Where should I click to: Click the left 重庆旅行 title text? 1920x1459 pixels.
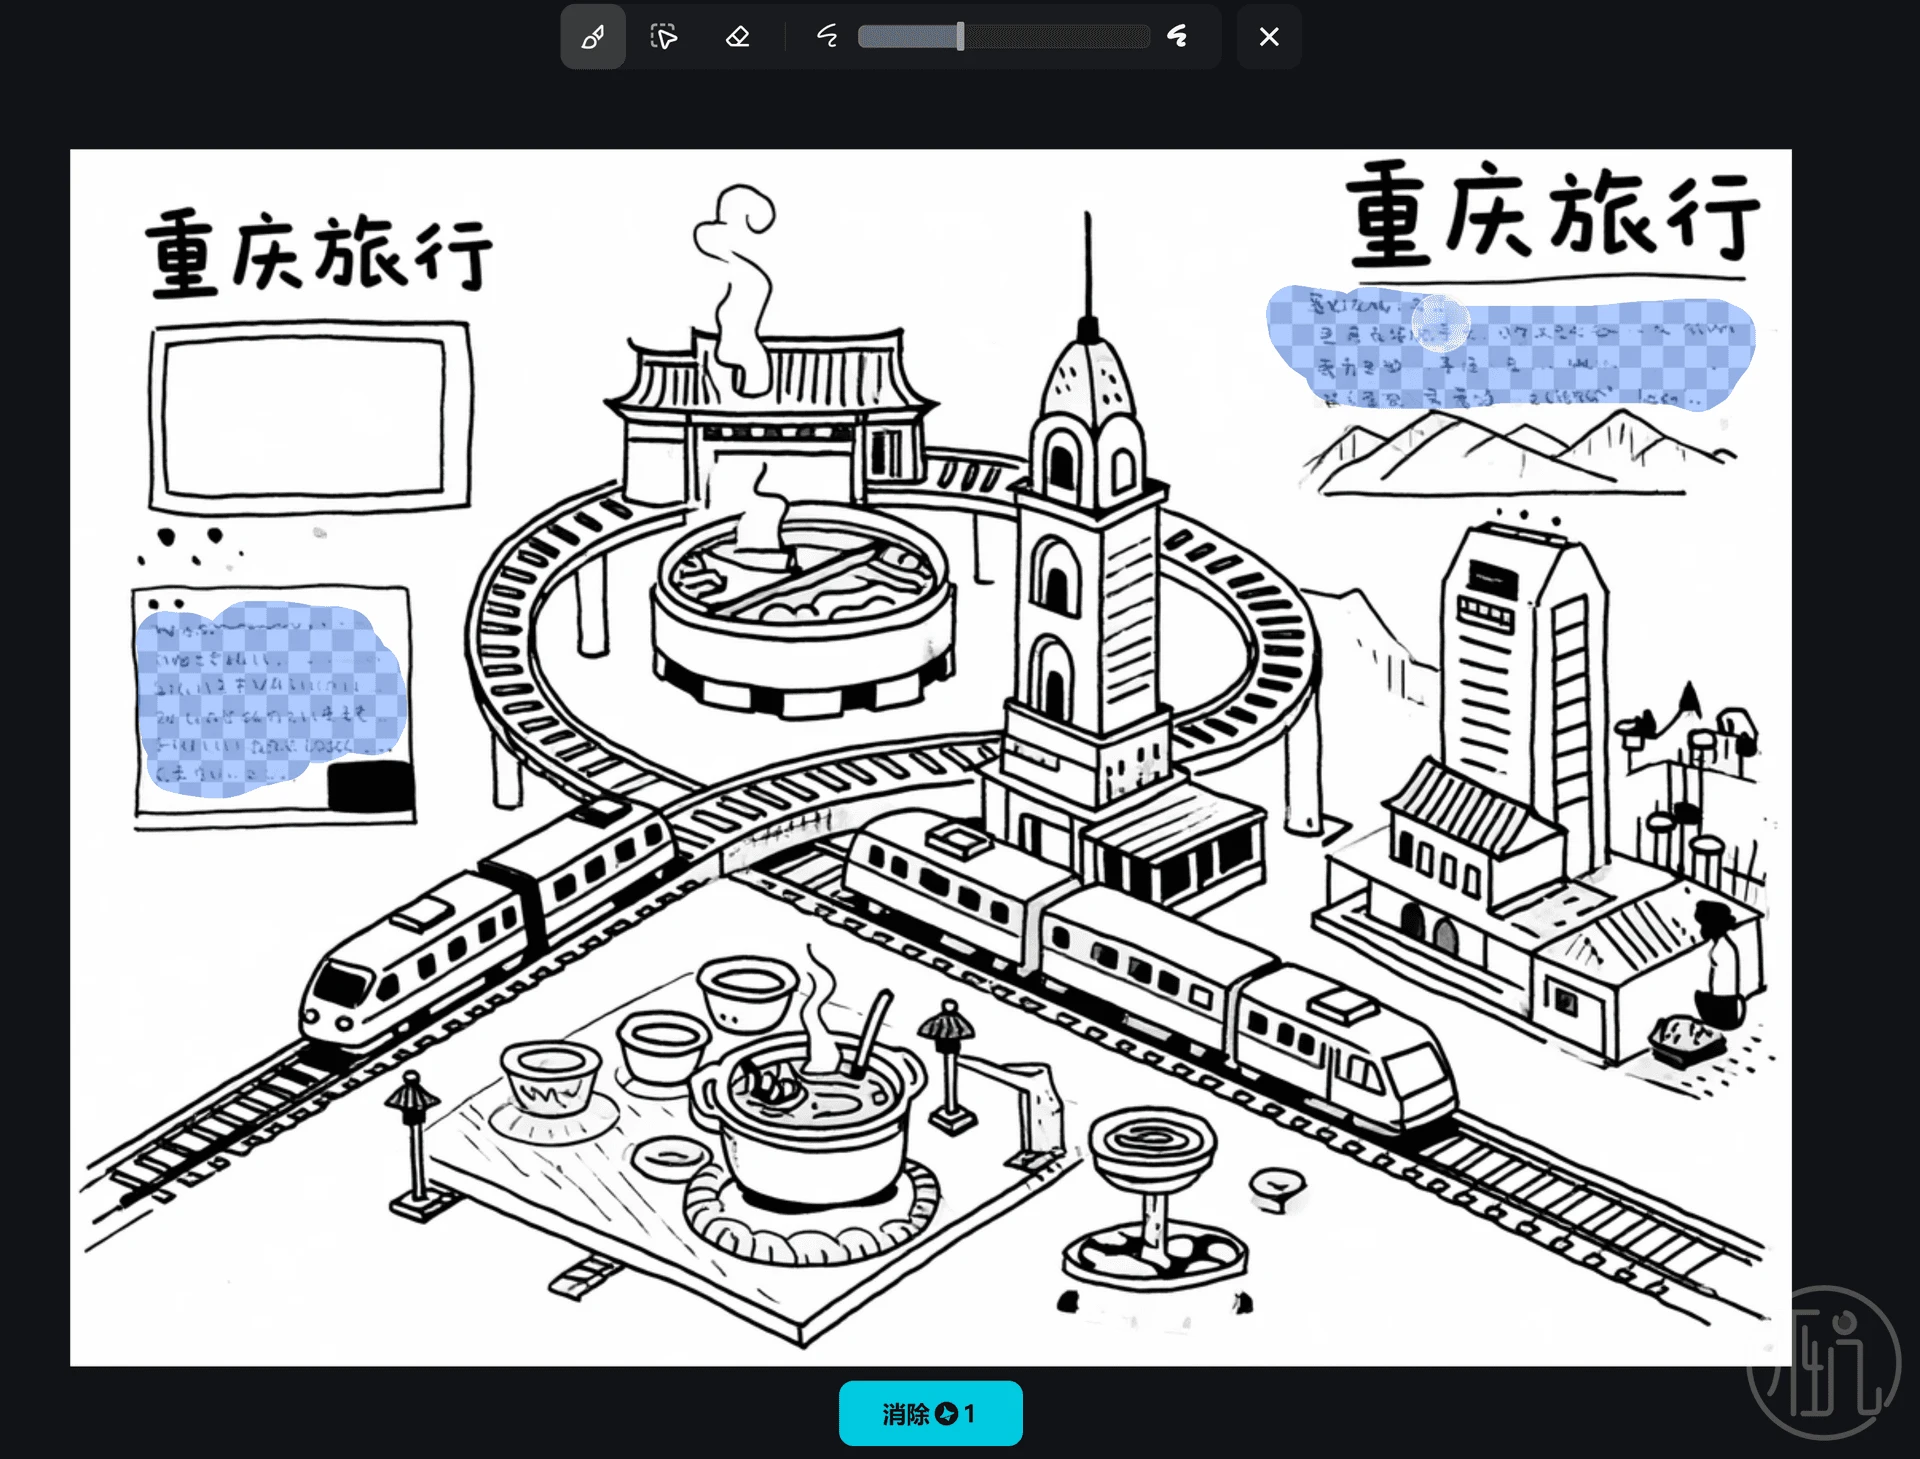click(319, 253)
